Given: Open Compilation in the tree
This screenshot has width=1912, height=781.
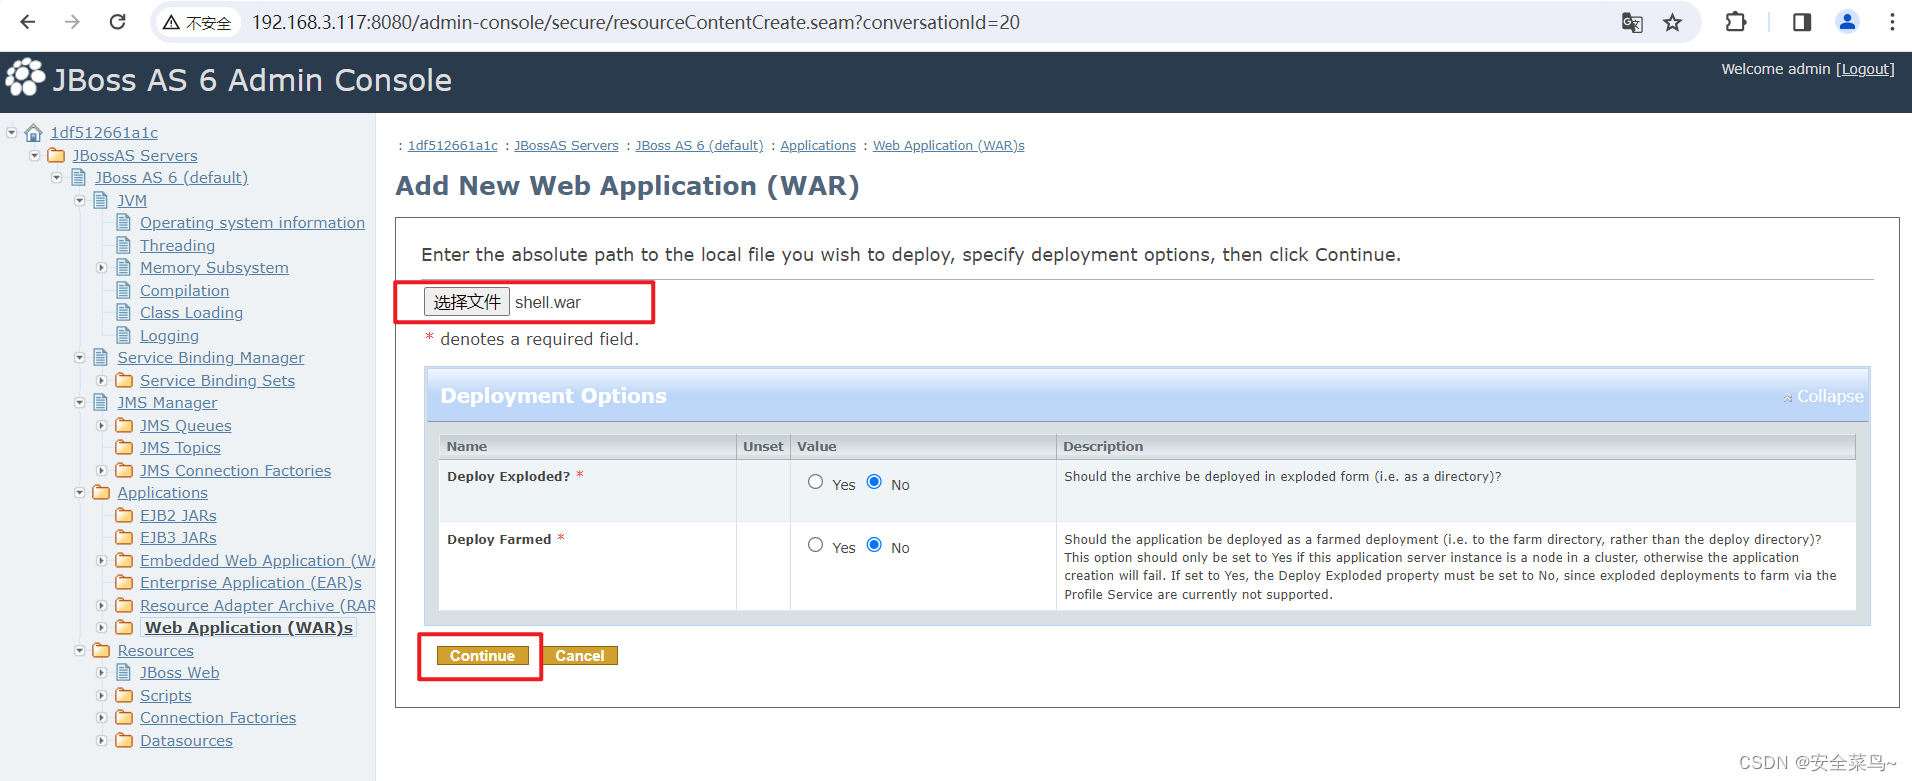Looking at the screenshot, I should click(x=184, y=290).
